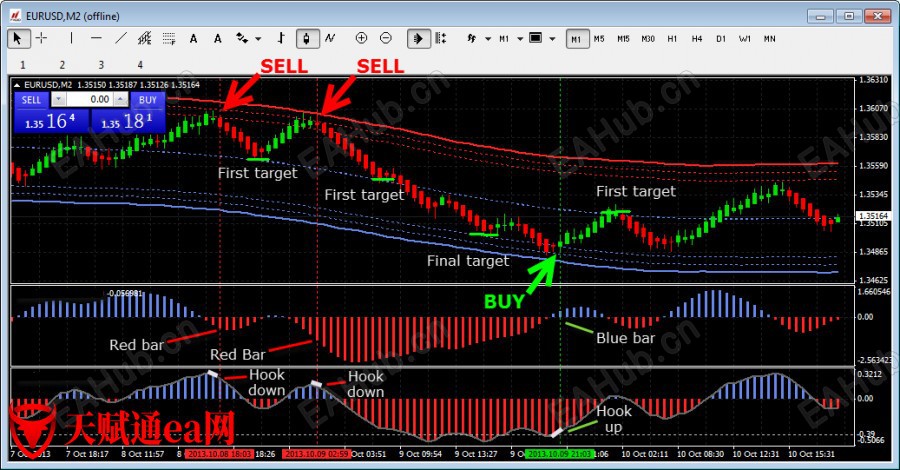
Task: Switch to the H1 timeframe
Action: [x=672, y=39]
